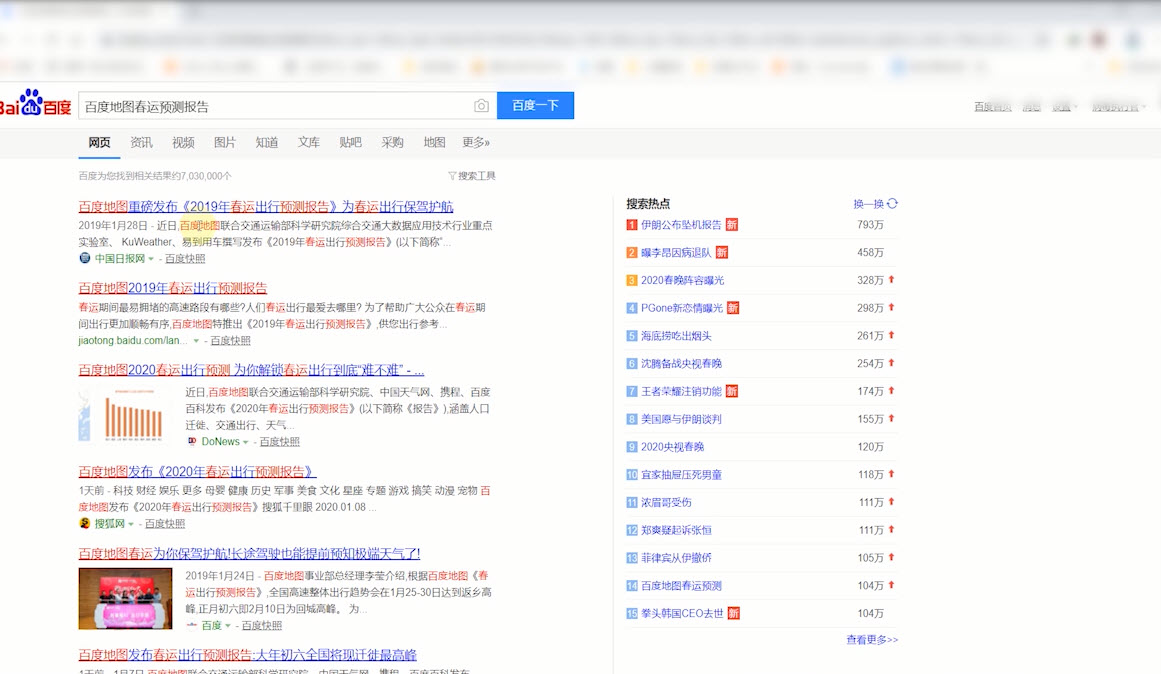Open result 百度地图重磅发布《2019年春运出行预测报告》
The width and height of the screenshot is (1161, 674).
click(x=266, y=207)
